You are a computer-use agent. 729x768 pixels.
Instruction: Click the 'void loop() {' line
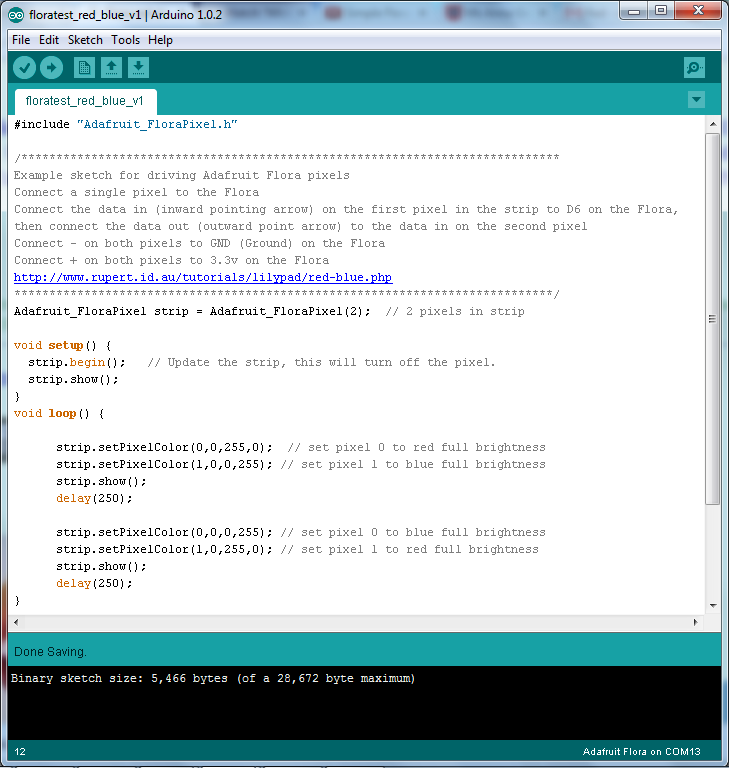click(59, 414)
